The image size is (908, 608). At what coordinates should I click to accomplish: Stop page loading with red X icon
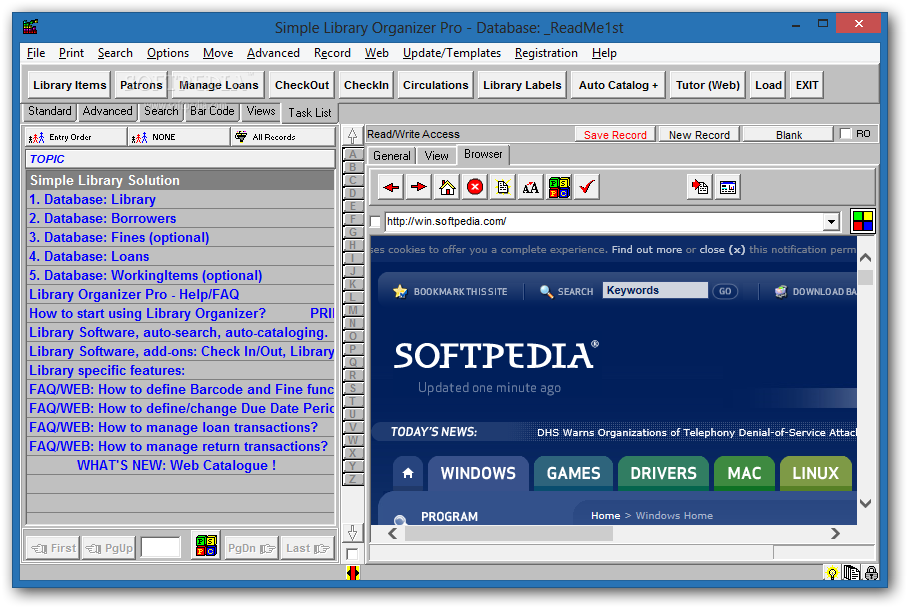click(475, 187)
